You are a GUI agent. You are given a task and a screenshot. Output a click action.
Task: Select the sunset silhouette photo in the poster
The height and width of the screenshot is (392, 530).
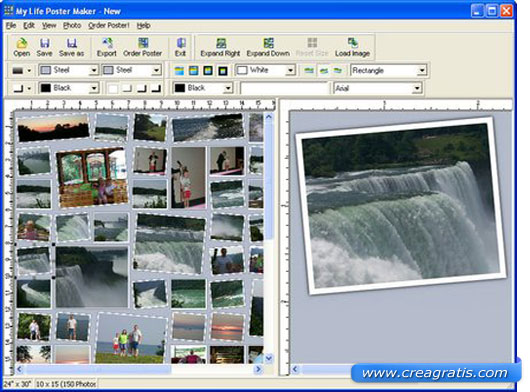click(x=53, y=127)
